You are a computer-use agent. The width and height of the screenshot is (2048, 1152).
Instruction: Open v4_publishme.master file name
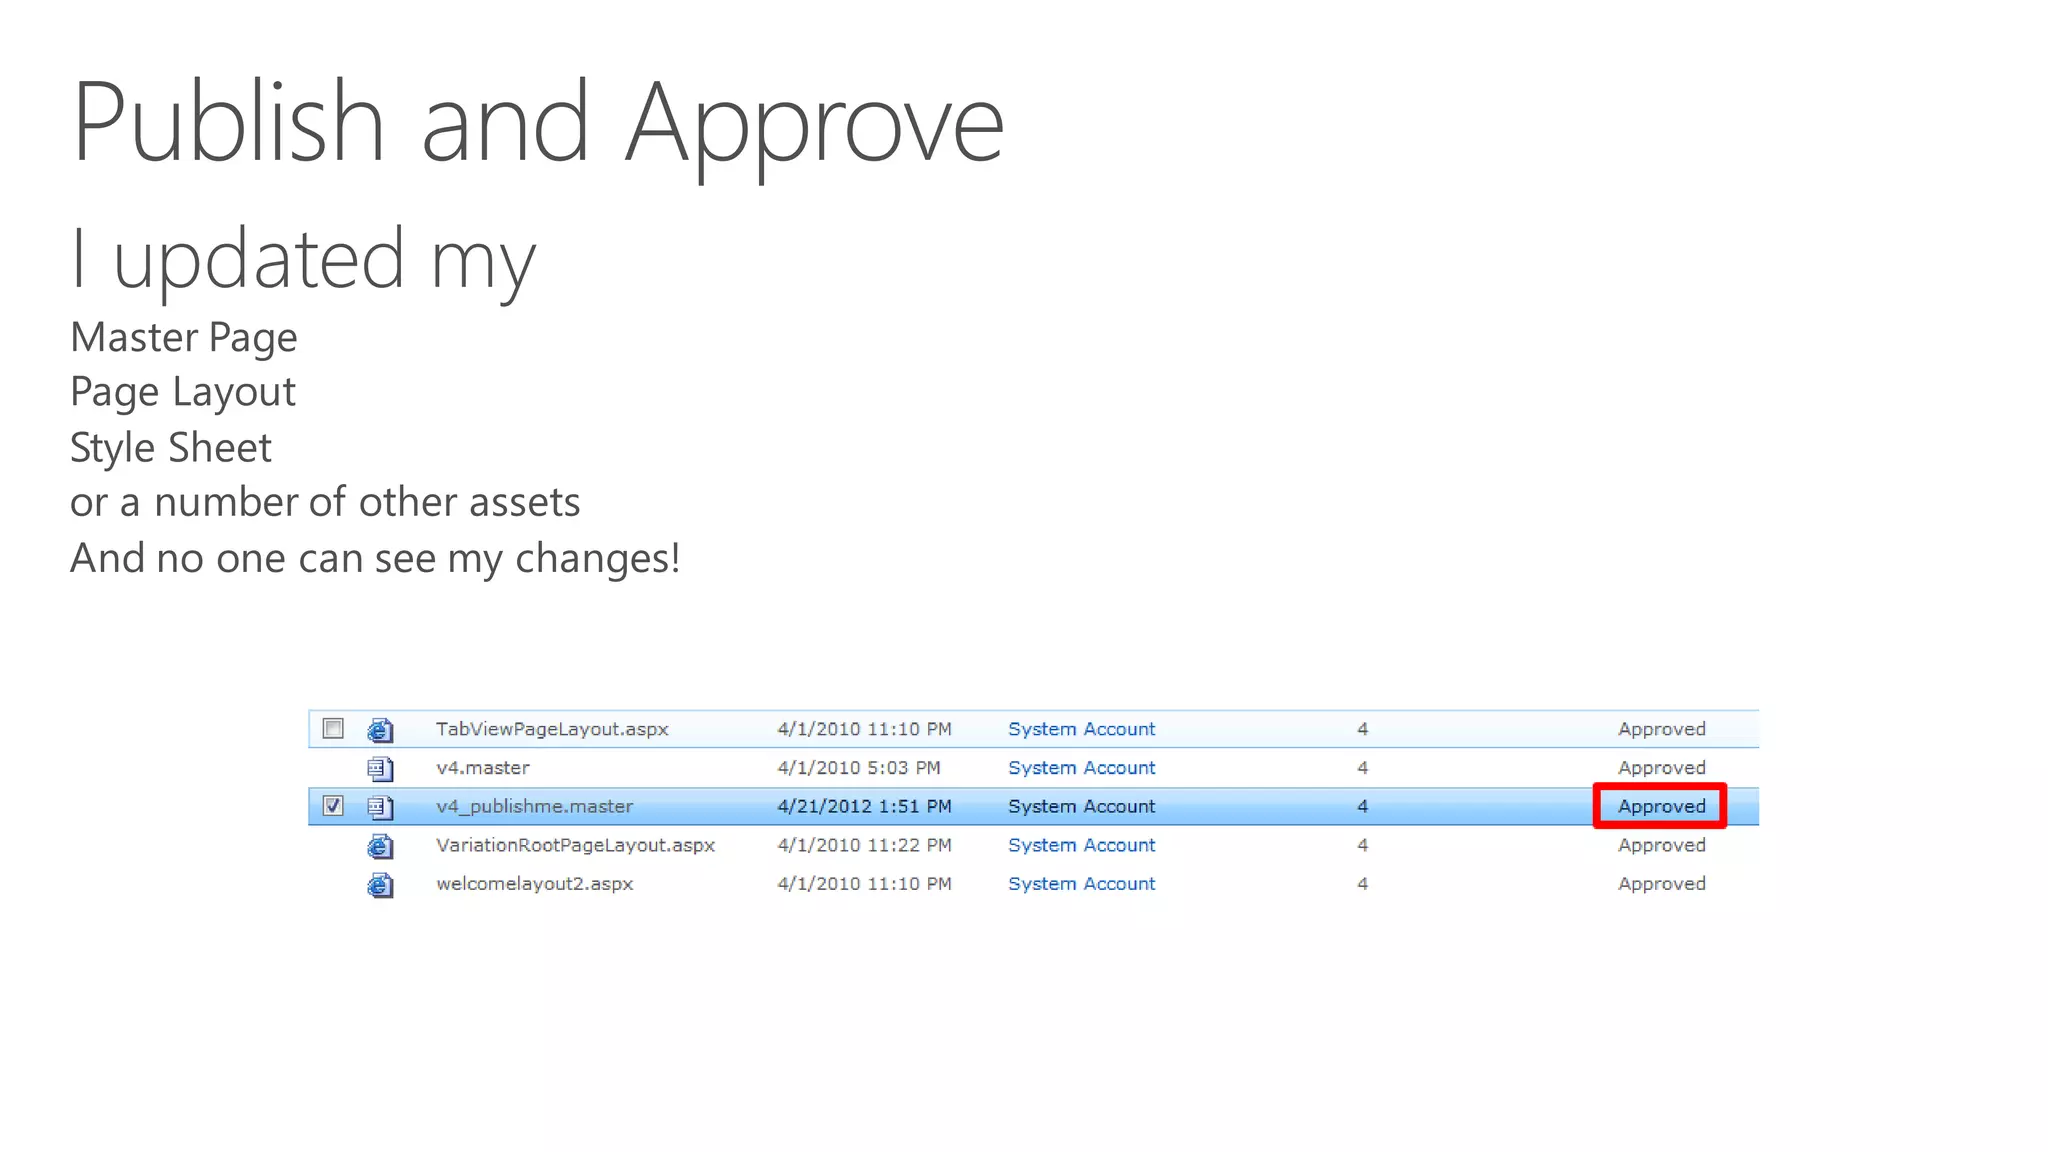point(534,806)
